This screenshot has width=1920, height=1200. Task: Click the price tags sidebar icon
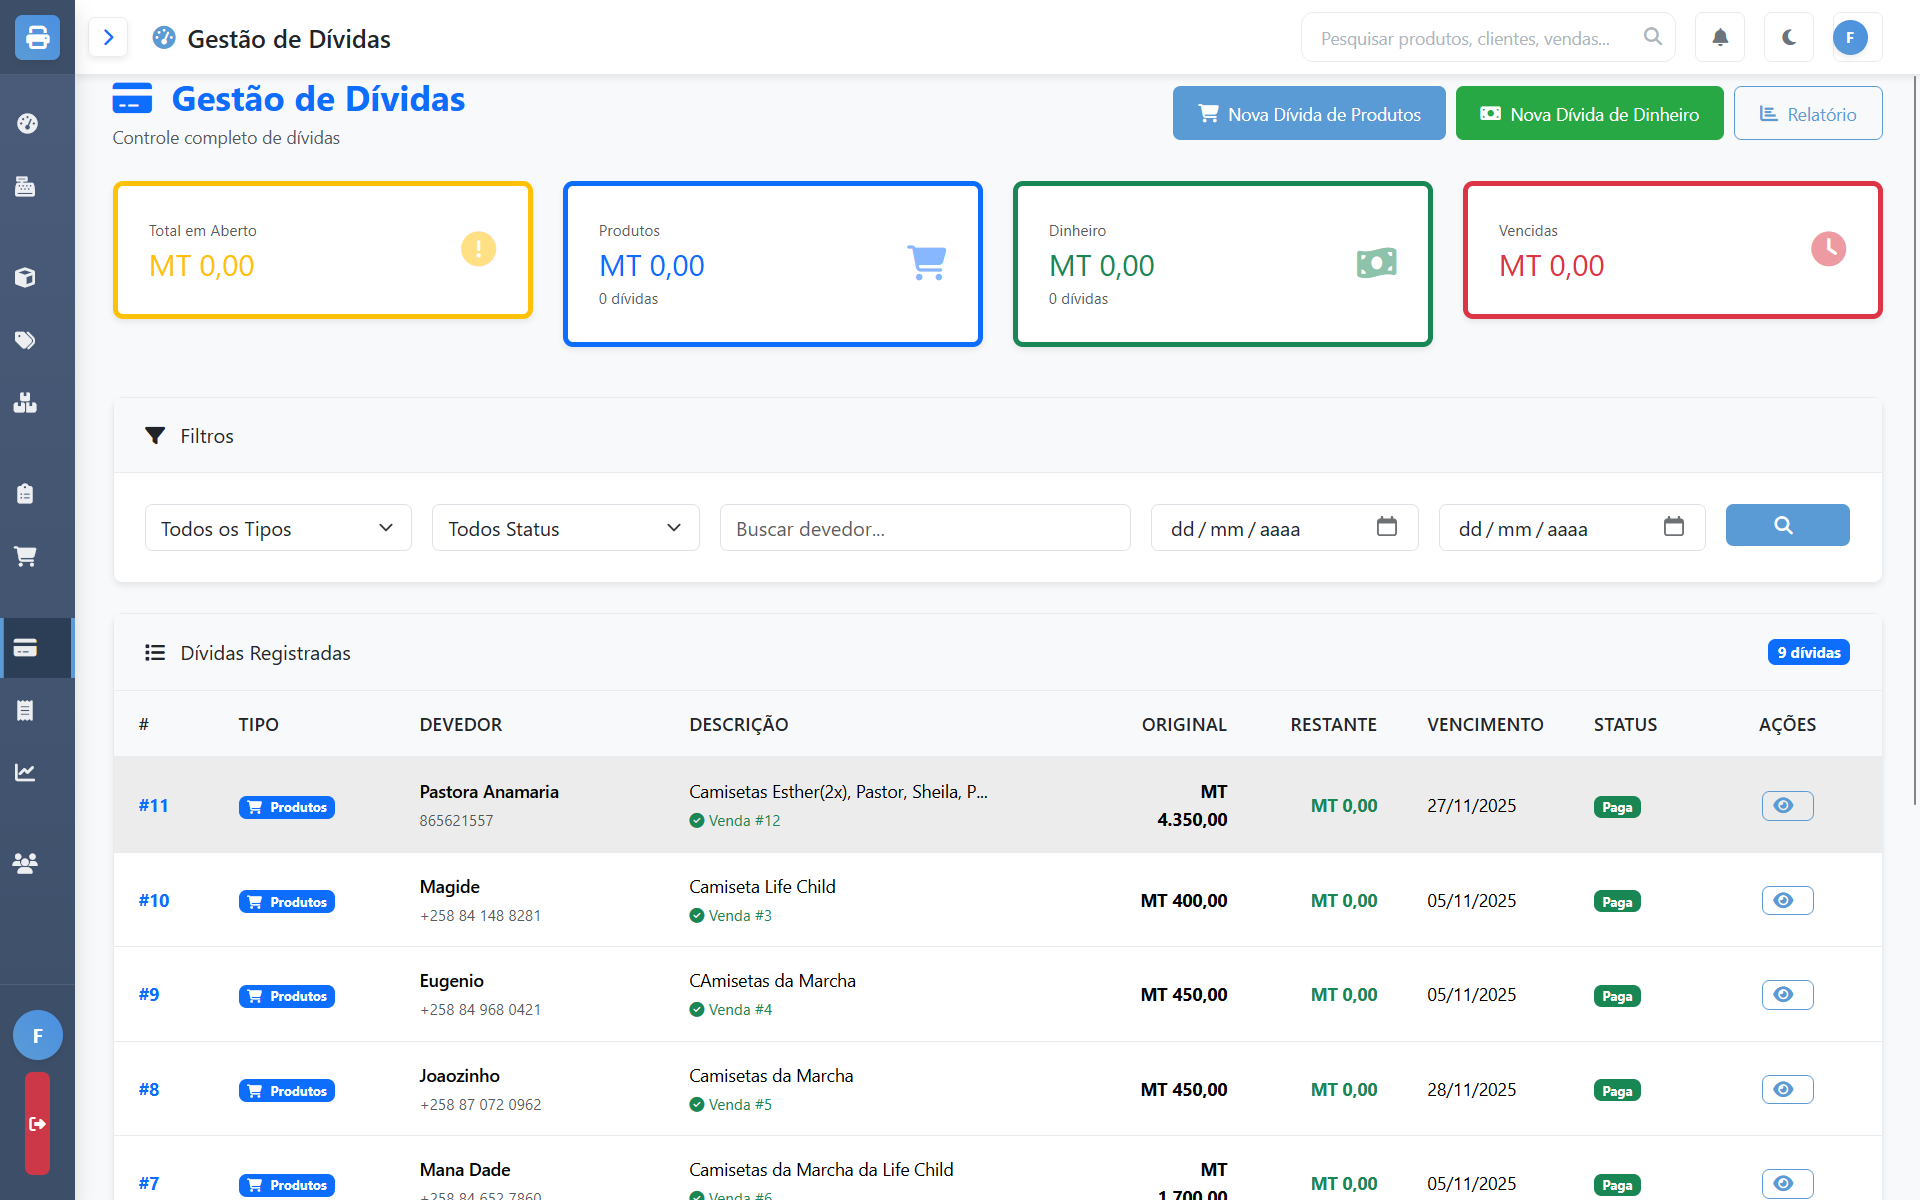click(x=26, y=340)
